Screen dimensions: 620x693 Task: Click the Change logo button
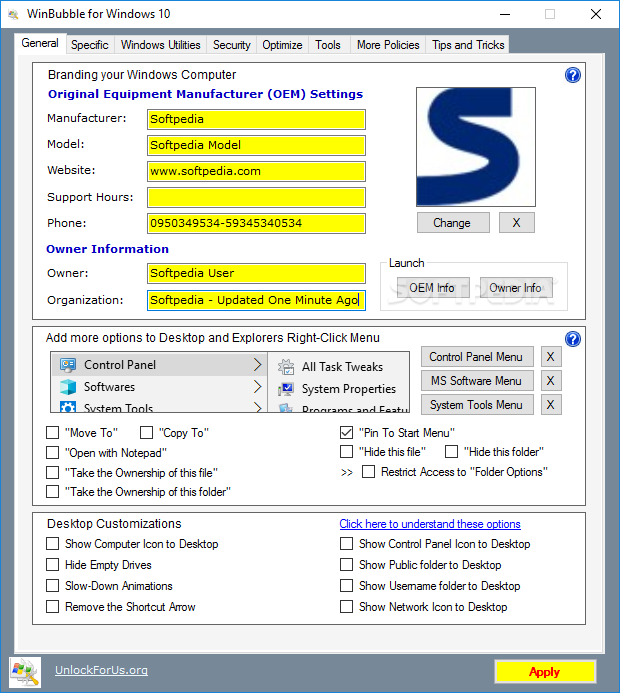pos(453,222)
